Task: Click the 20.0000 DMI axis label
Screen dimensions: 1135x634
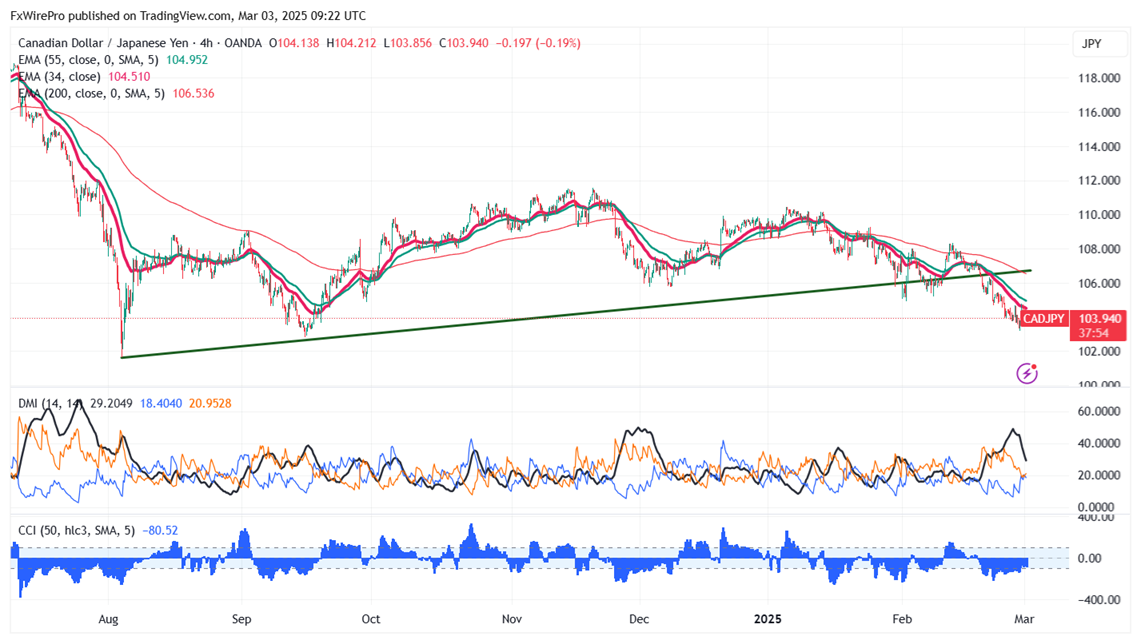Action: (1100, 475)
